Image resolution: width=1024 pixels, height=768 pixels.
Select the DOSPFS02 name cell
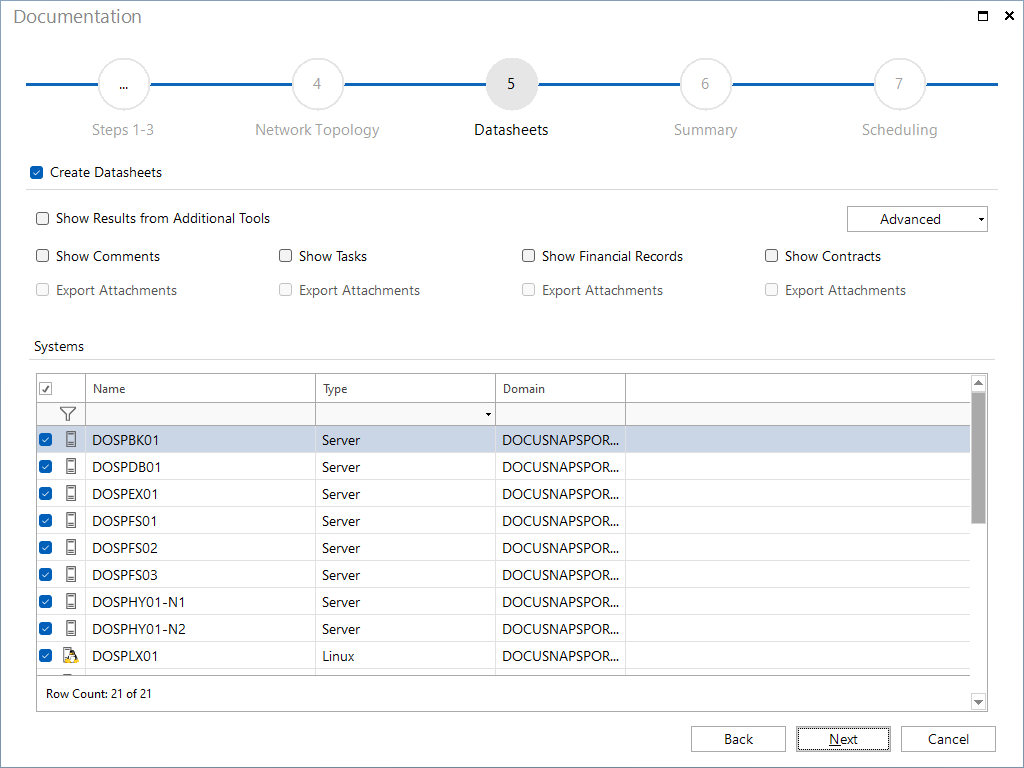point(200,548)
